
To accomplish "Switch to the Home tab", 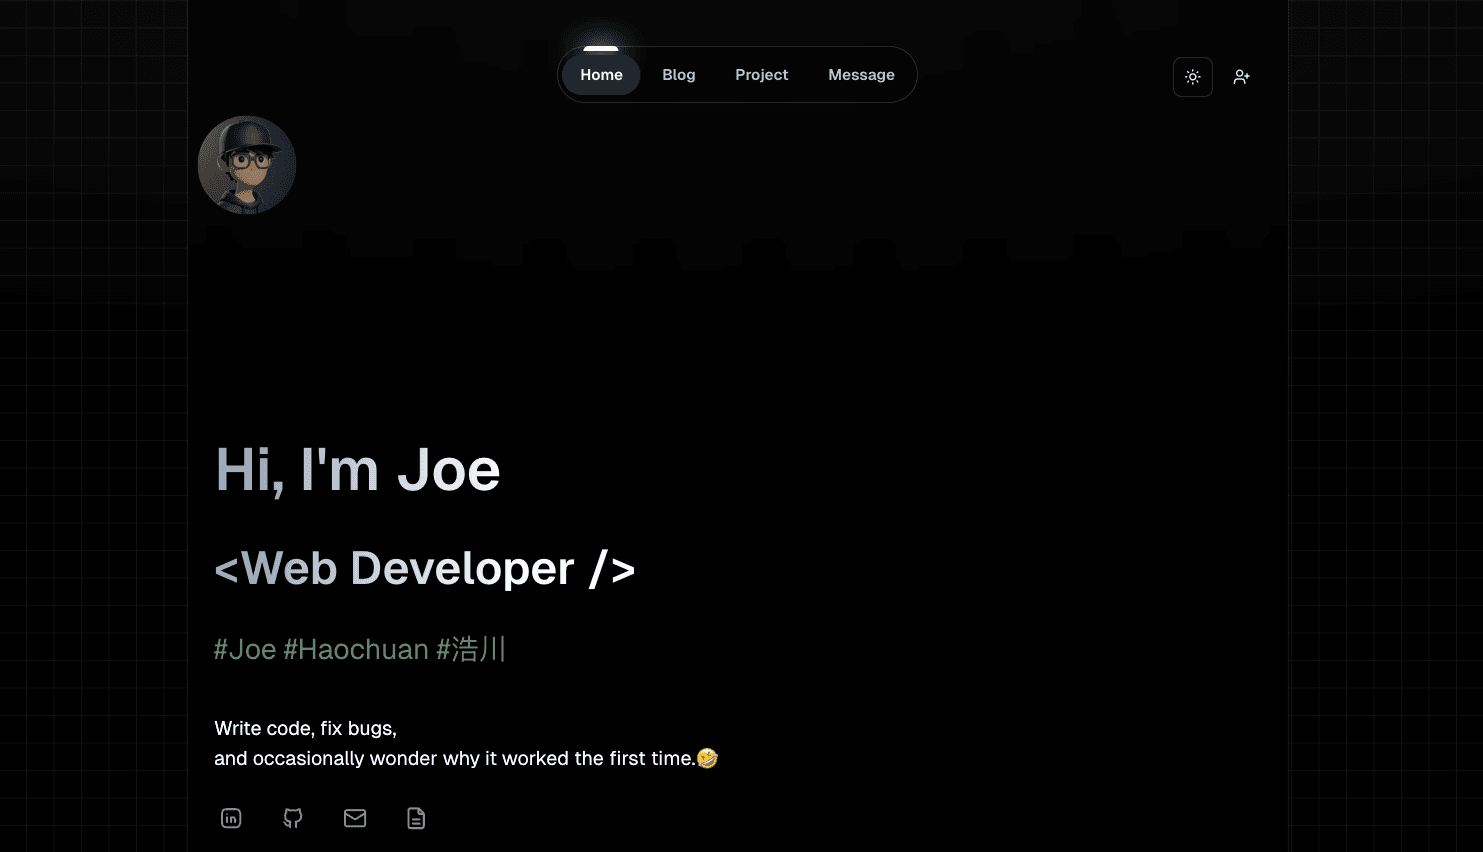I will coord(601,75).
